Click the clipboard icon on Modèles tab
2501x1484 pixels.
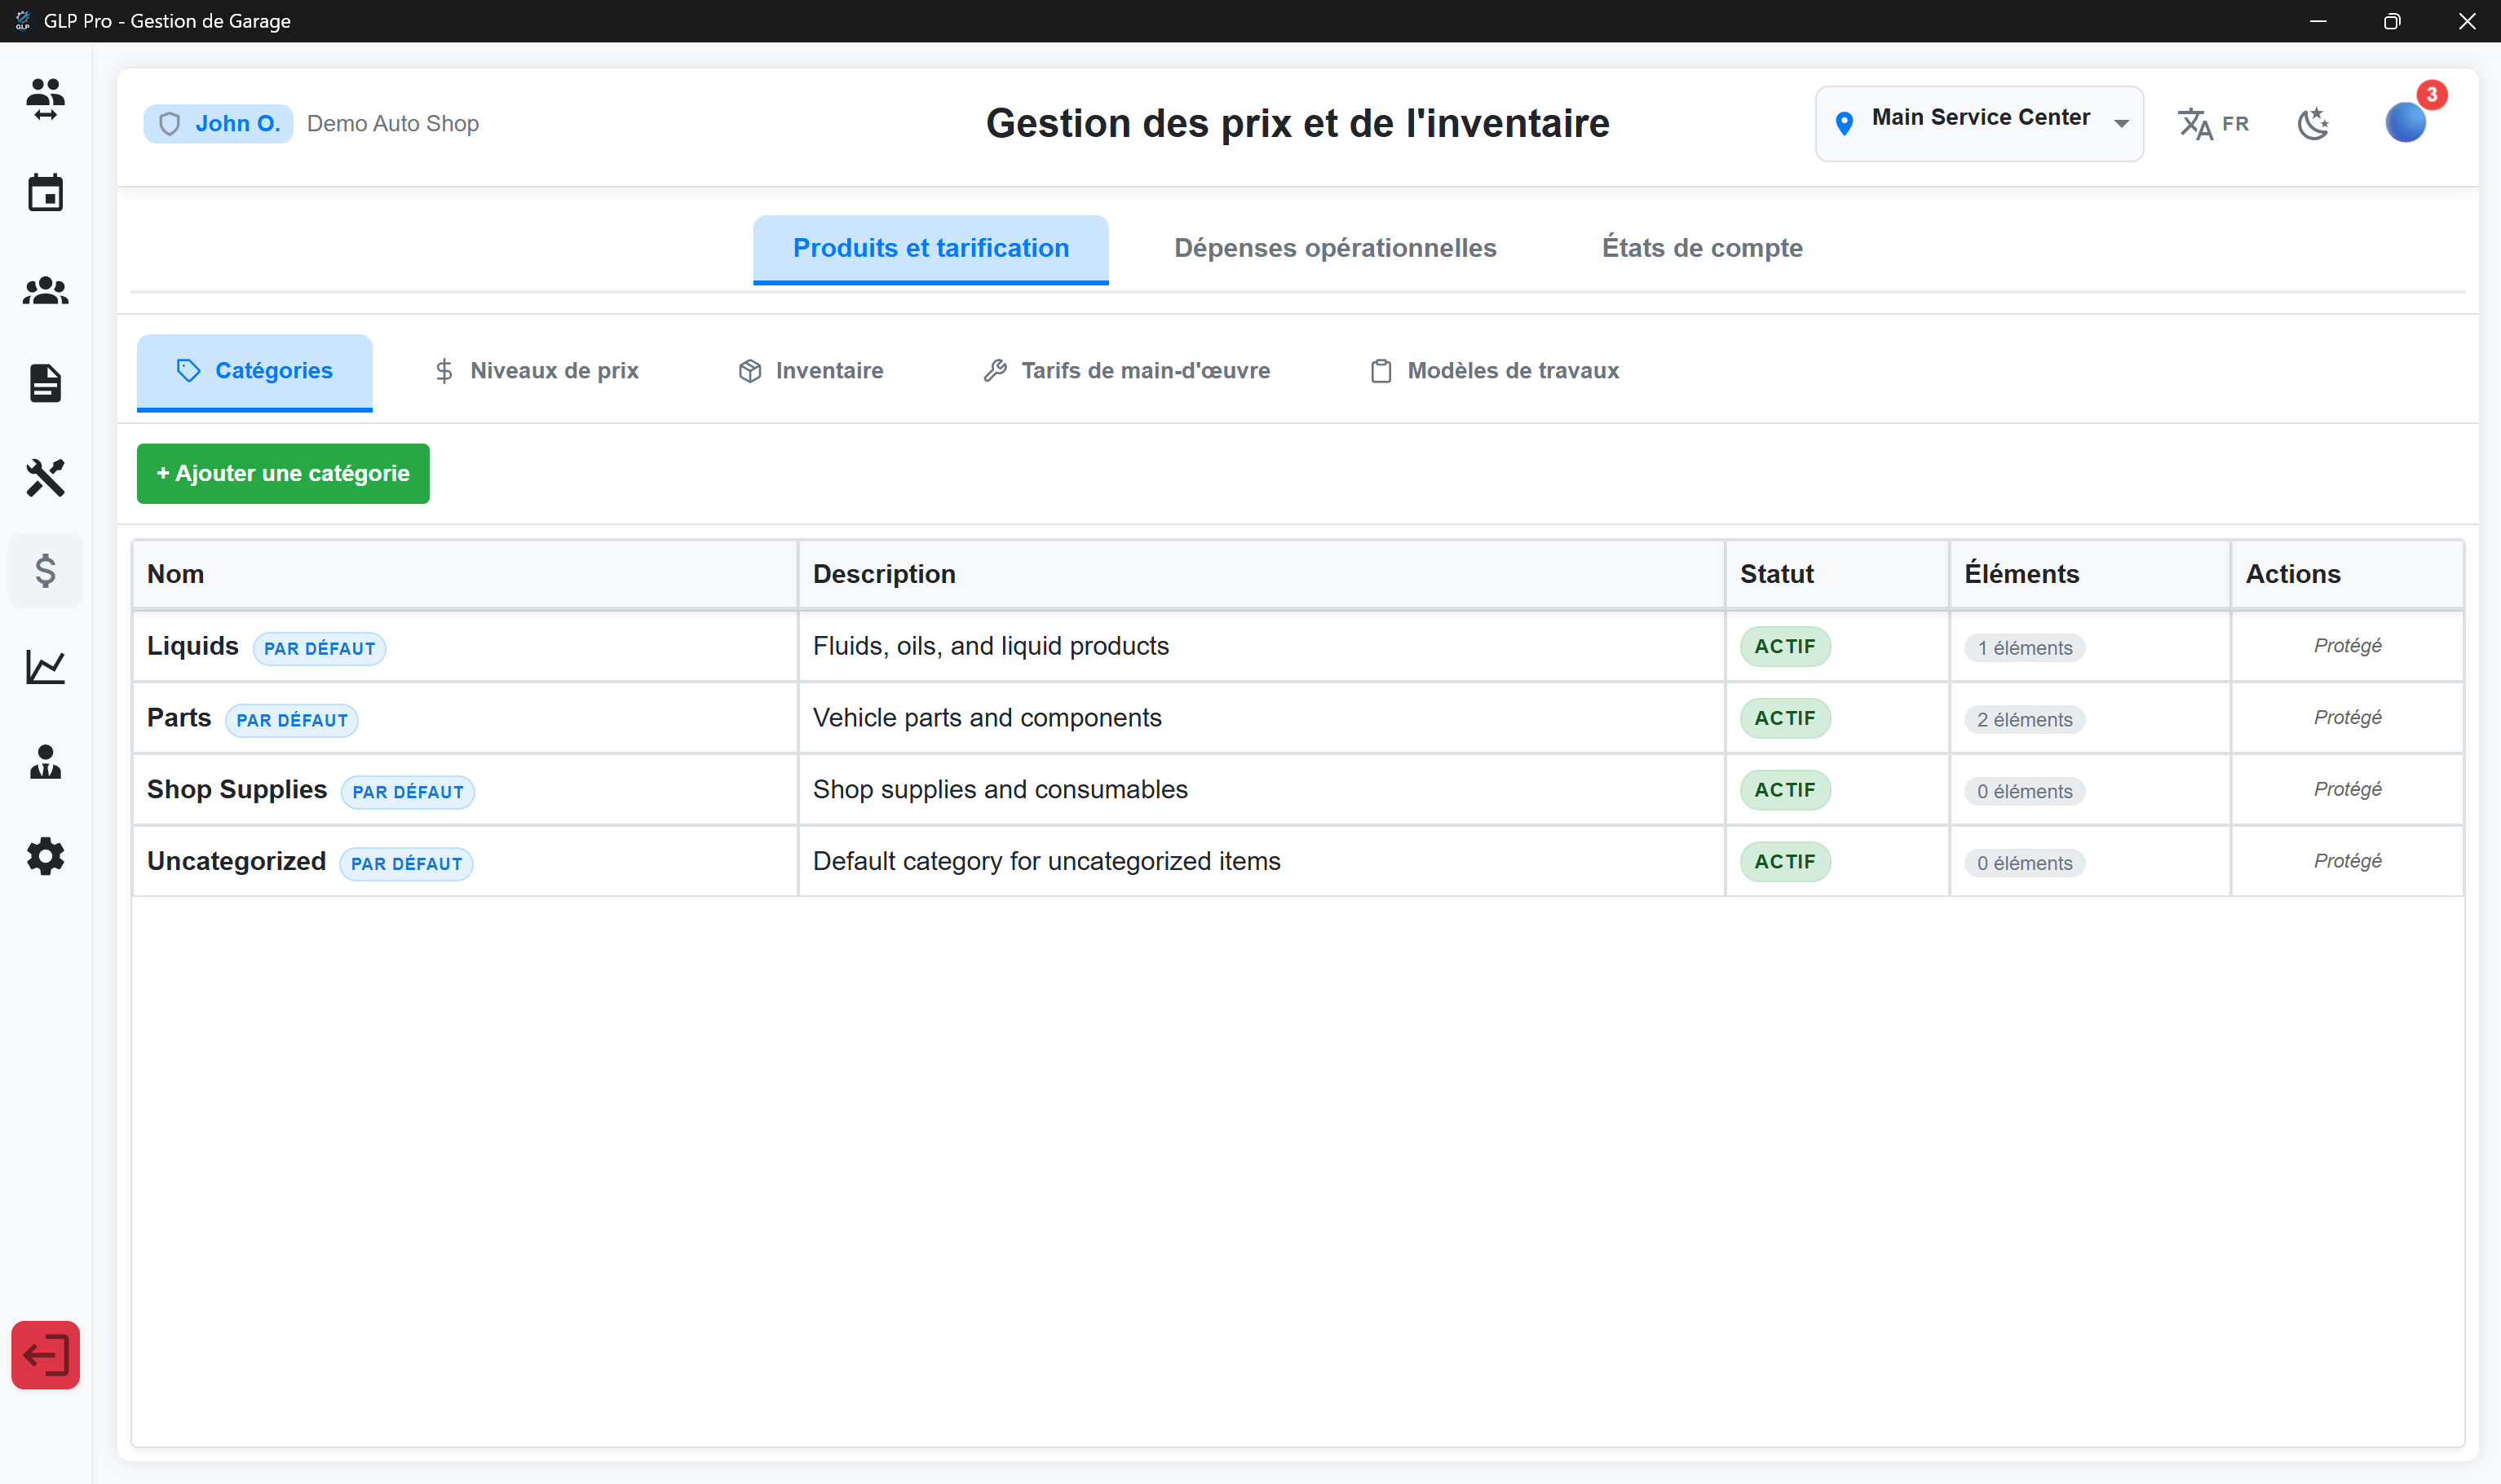[x=1381, y=371]
